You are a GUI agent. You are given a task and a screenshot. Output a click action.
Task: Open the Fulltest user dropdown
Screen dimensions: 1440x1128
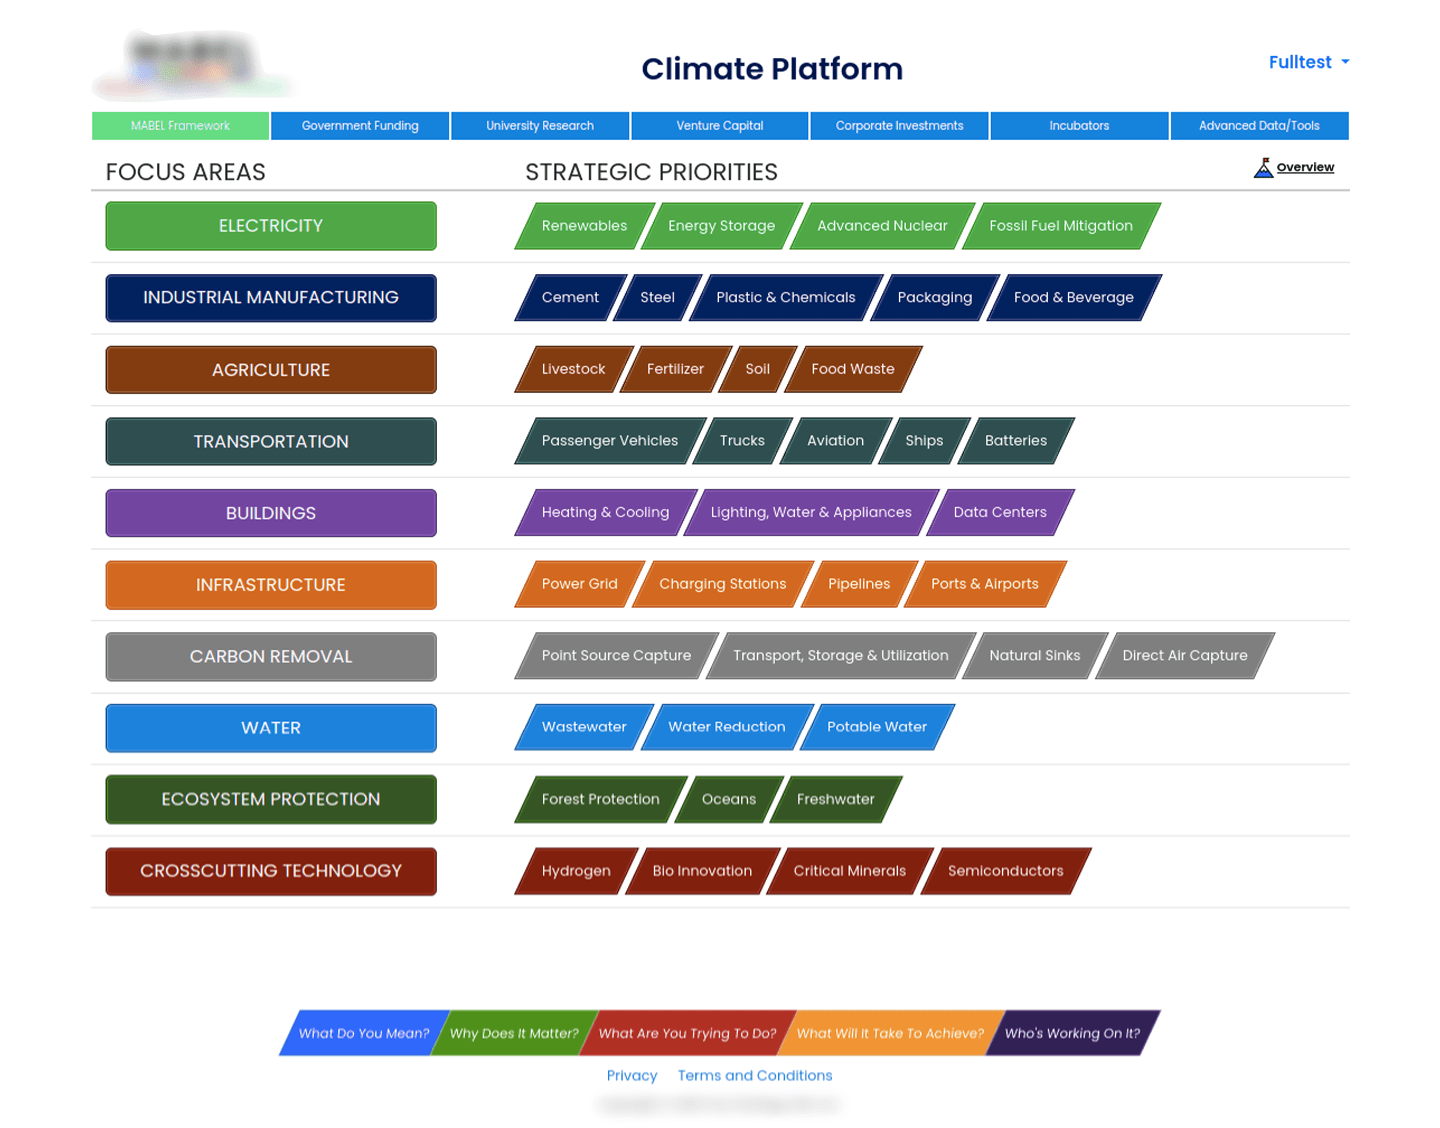1308,62
